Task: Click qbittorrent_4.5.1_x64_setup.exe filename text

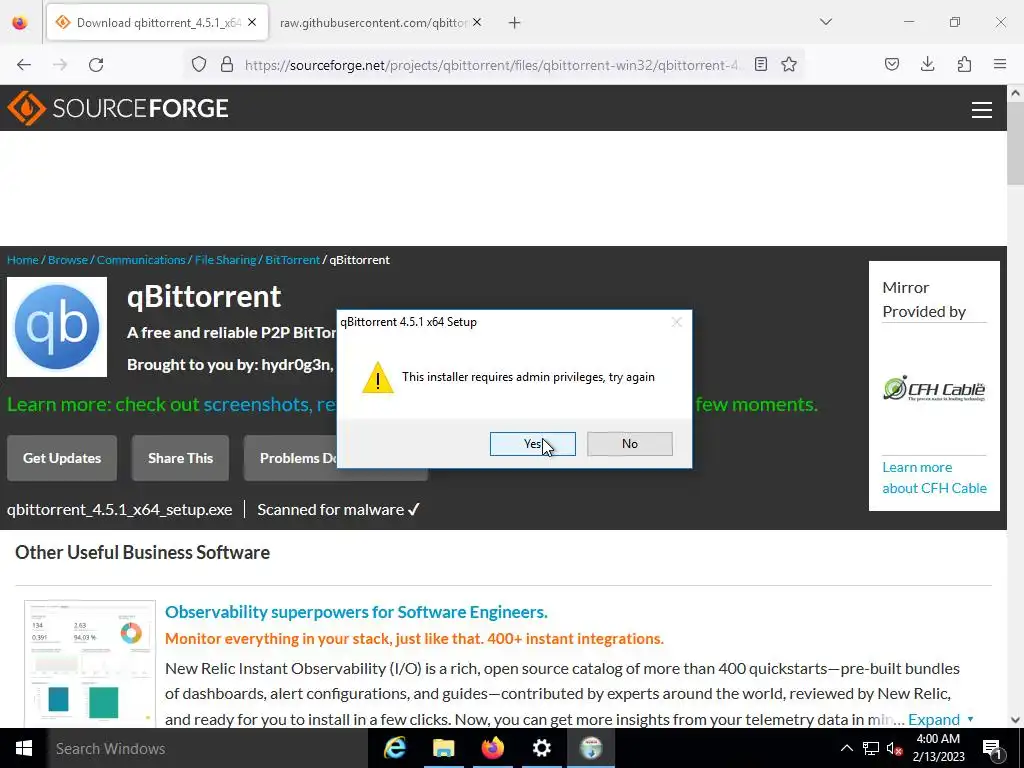Action: (x=120, y=509)
